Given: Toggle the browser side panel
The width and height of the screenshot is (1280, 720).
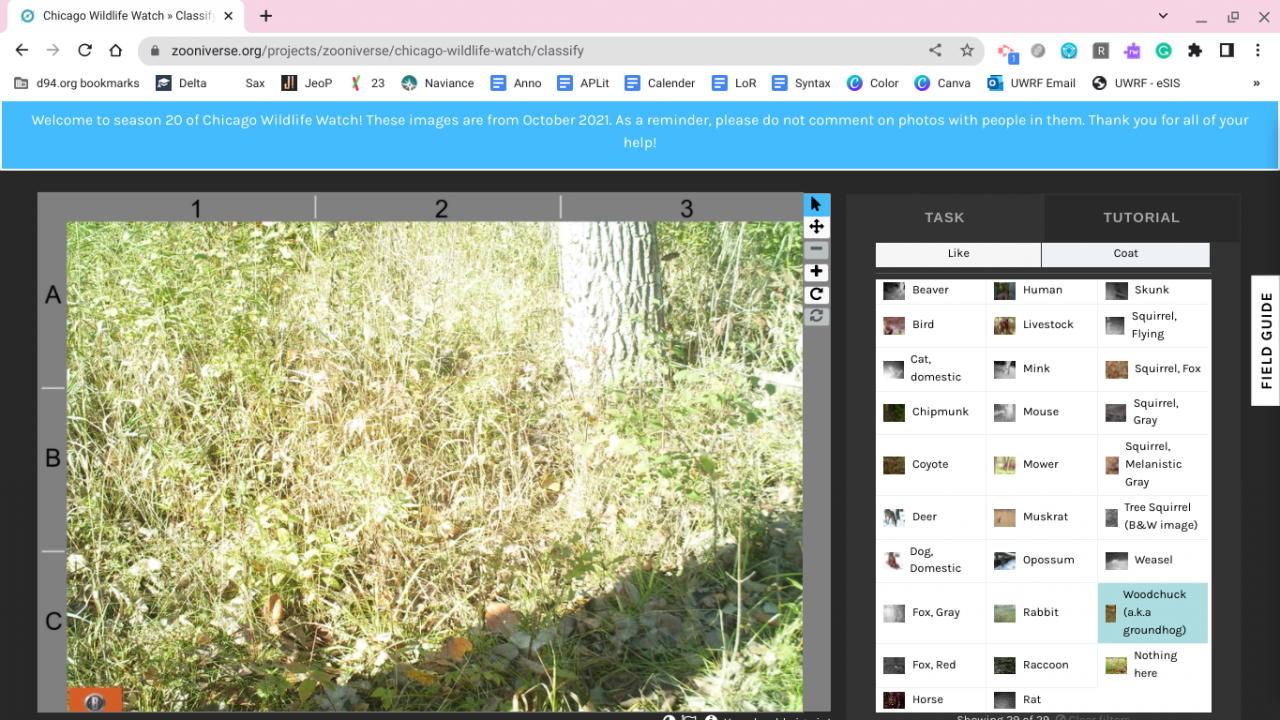Looking at the screenshot, I should [1227, 50].
